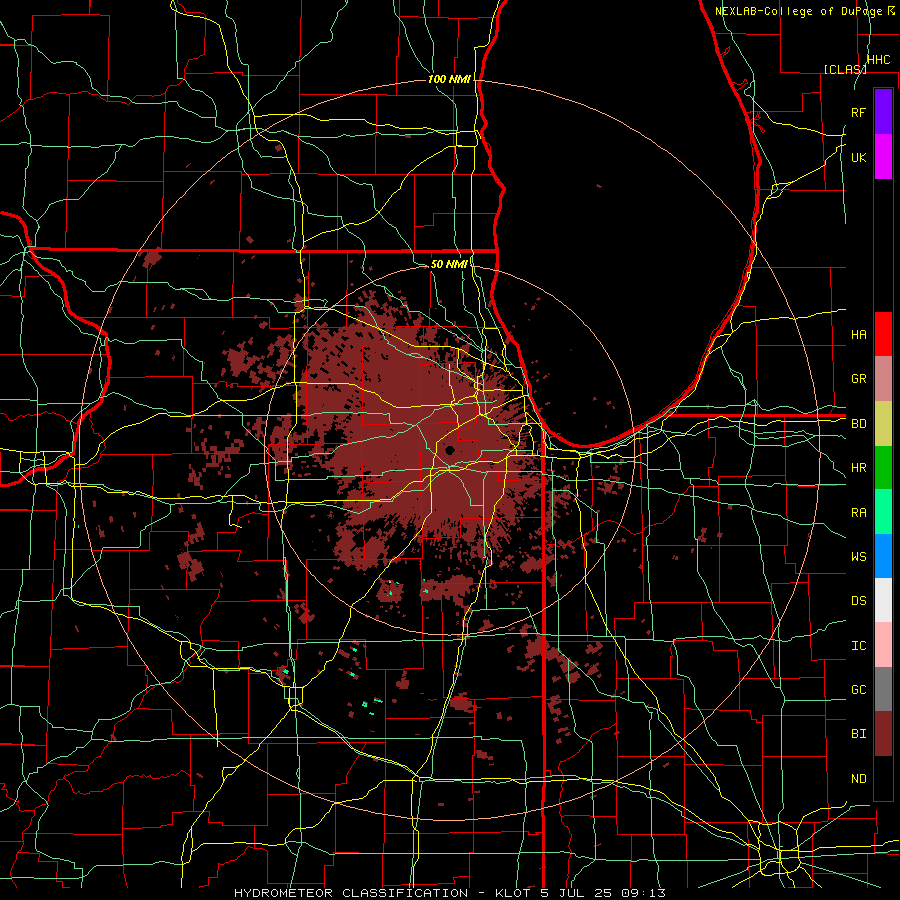Image resolution: width=900 pixels, height=900 pixels.
Task: Click the red HA legend swatch
Action: pyautogui.click(x=883, y=334)
